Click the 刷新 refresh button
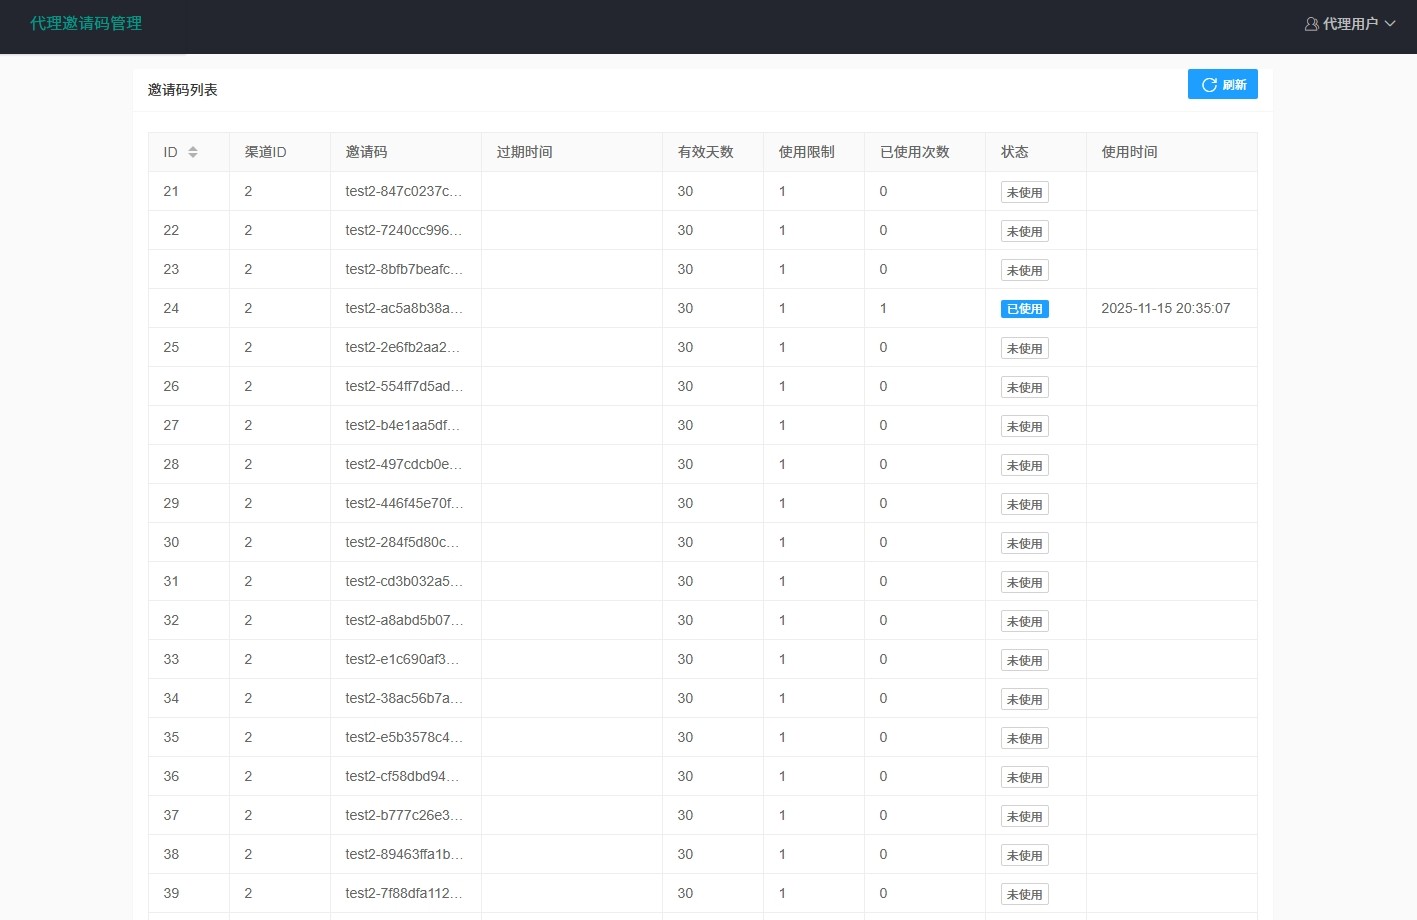Image resolution: width=1417 pixels, height=920 pixels. [x=1222, y=85]
